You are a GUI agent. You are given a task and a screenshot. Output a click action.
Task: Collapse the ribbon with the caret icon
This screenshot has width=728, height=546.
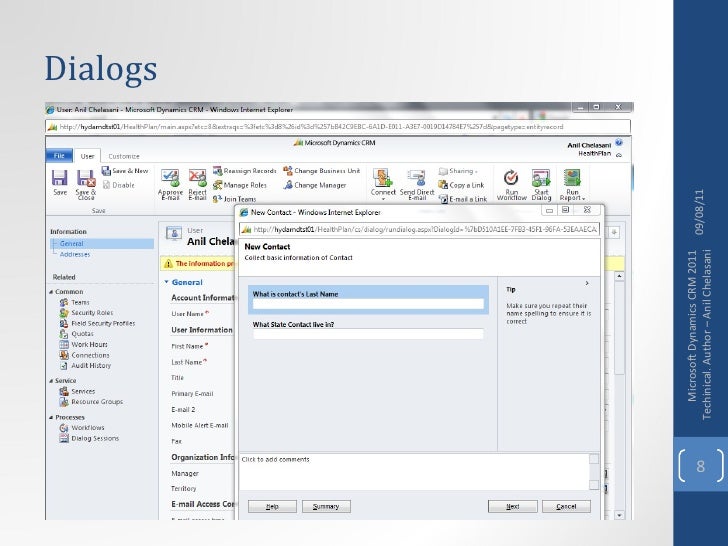click(618, 155)
